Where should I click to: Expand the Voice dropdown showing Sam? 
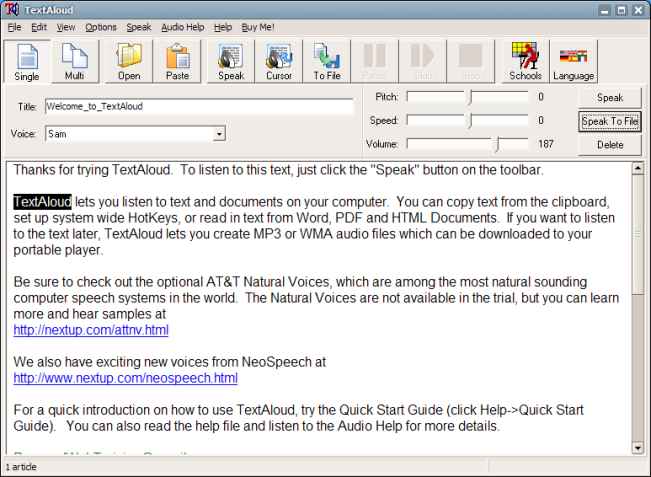(220, 132)
